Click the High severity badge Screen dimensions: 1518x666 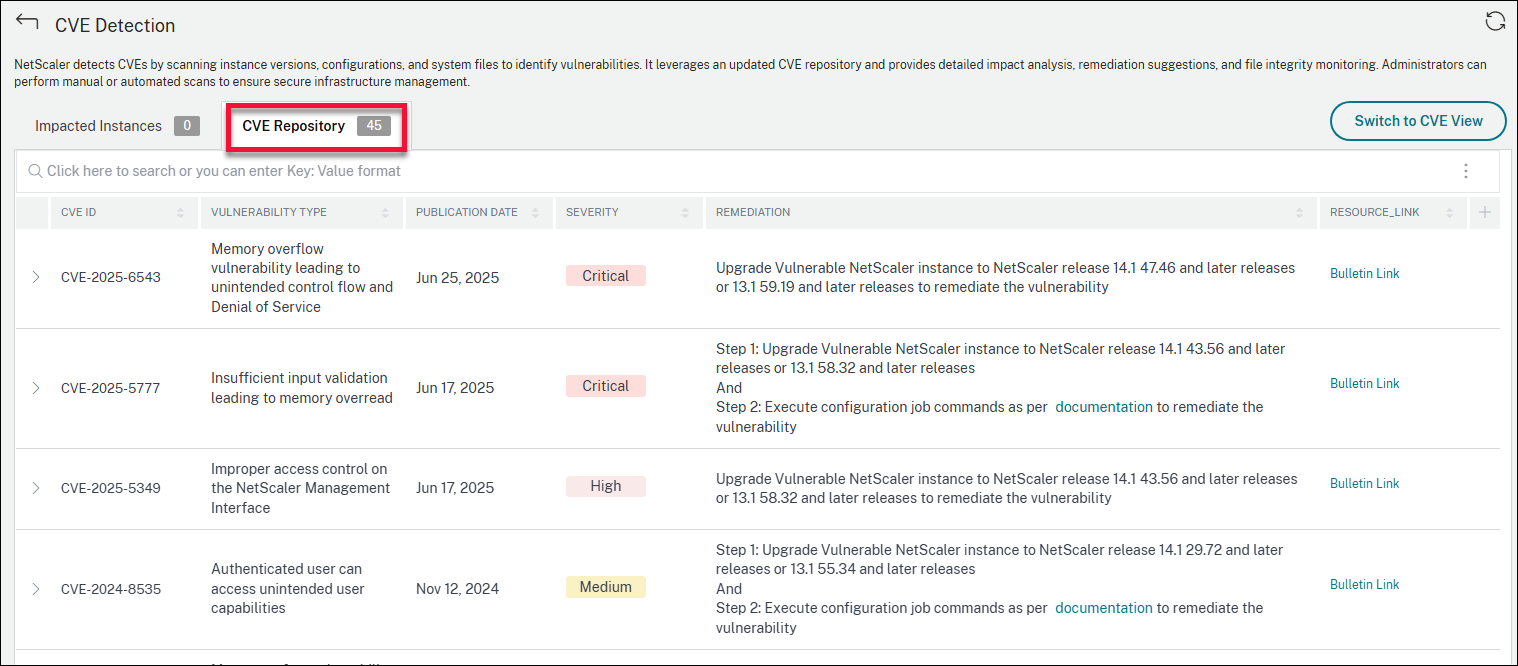click(606, 486)
